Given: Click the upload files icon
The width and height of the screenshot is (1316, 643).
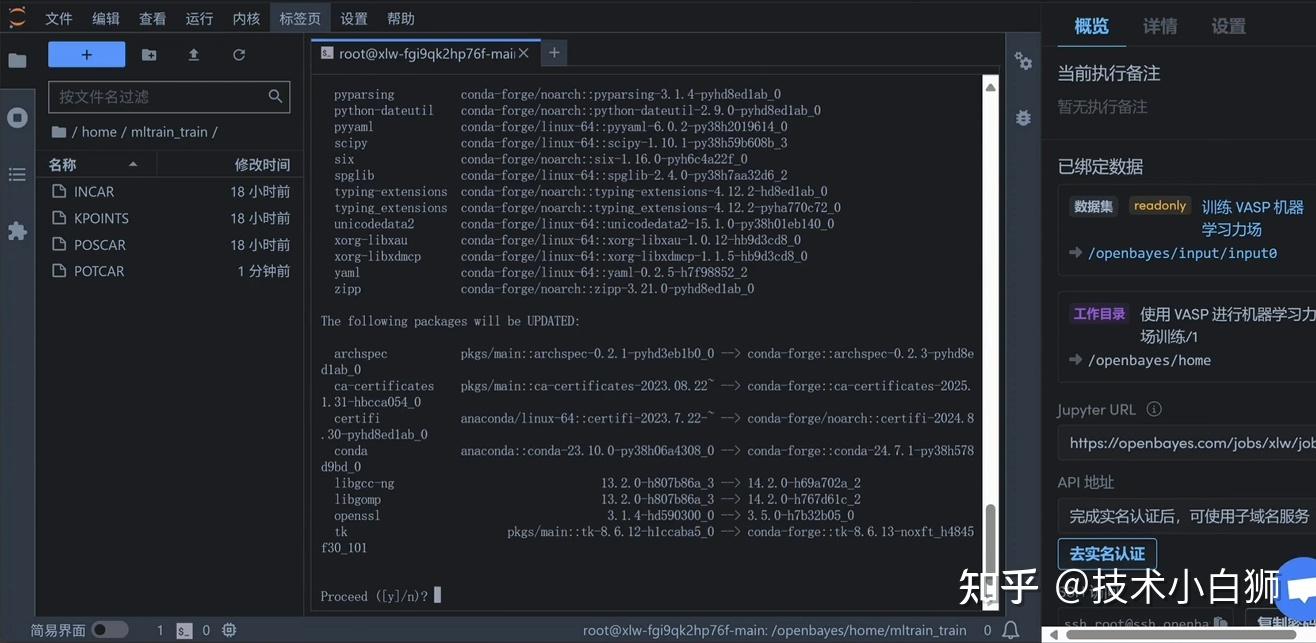Looking at the screenshot, I should [194, 55].
